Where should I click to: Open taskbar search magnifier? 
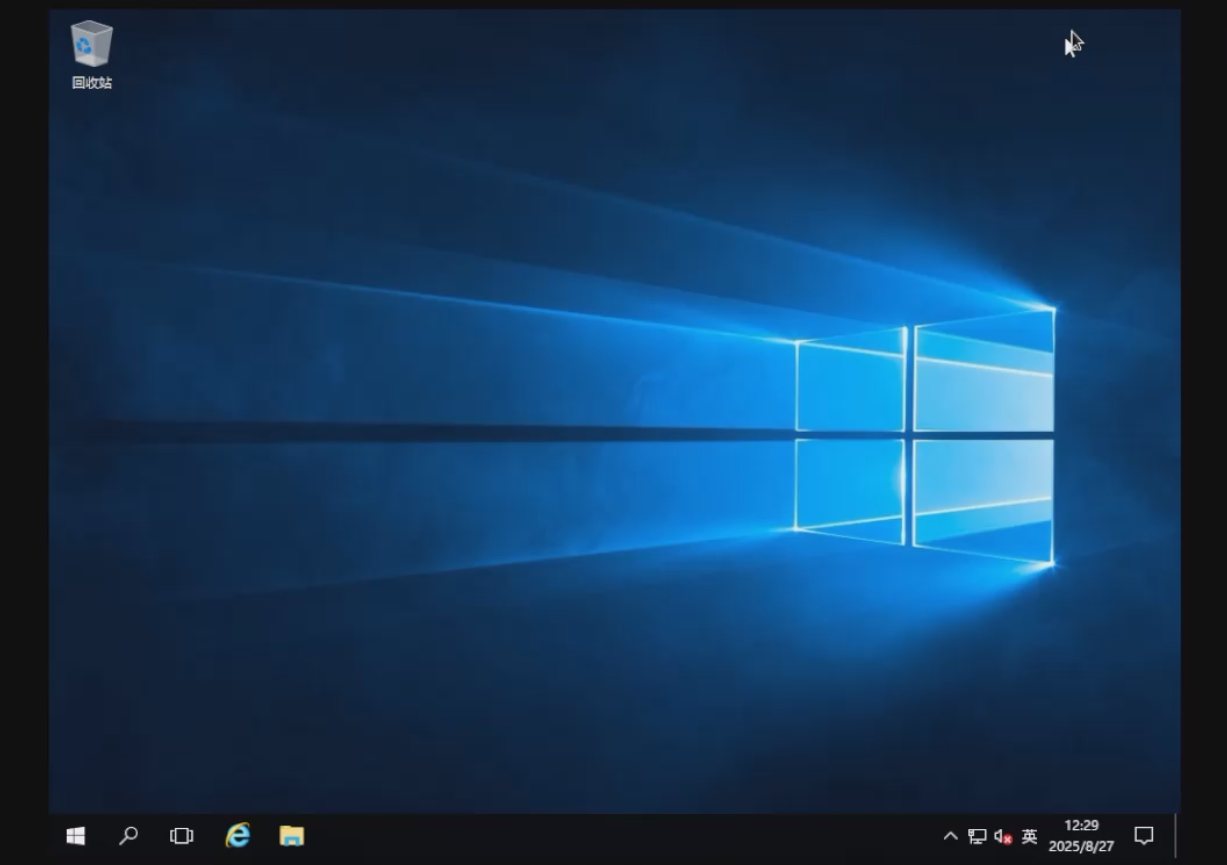point(128,836)
